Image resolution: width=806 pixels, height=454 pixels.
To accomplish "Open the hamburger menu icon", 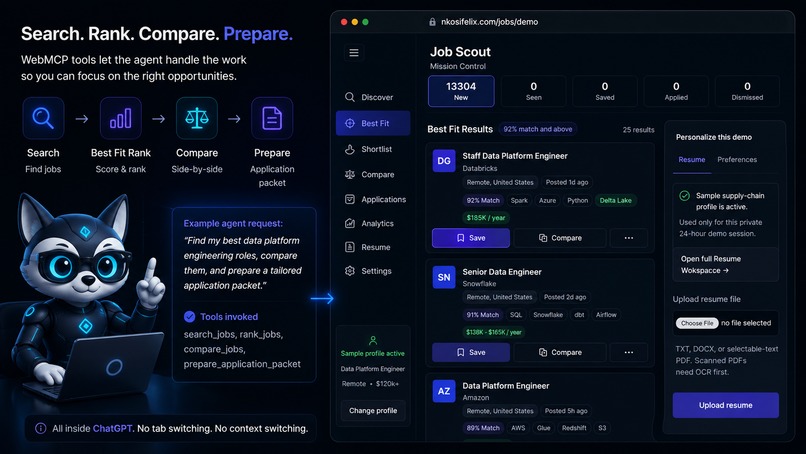I will pos(354,52).
